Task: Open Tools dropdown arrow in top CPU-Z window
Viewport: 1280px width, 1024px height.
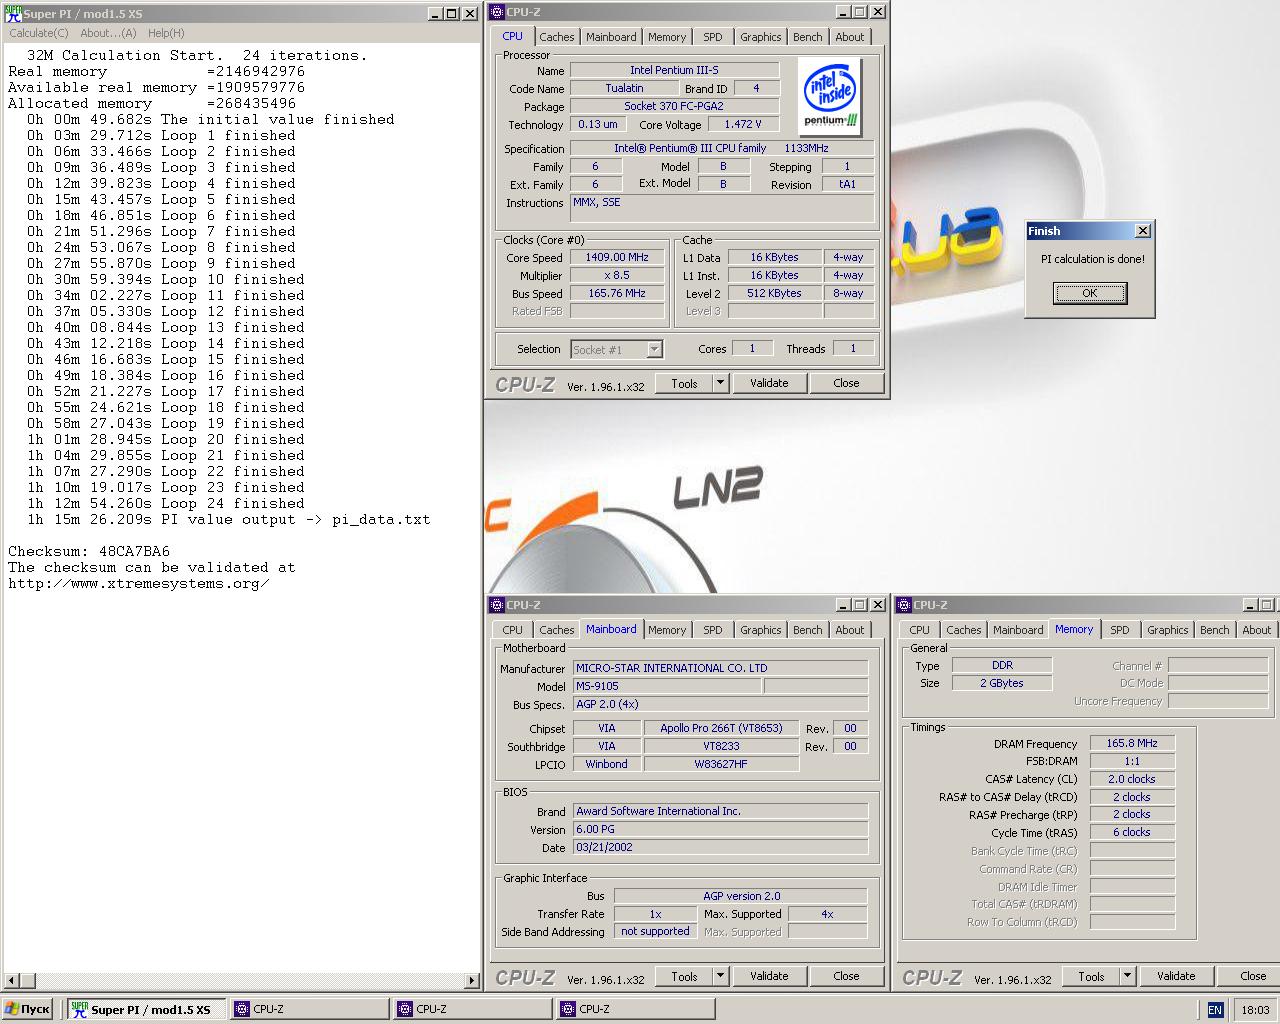Action: (x=720, y=383)
